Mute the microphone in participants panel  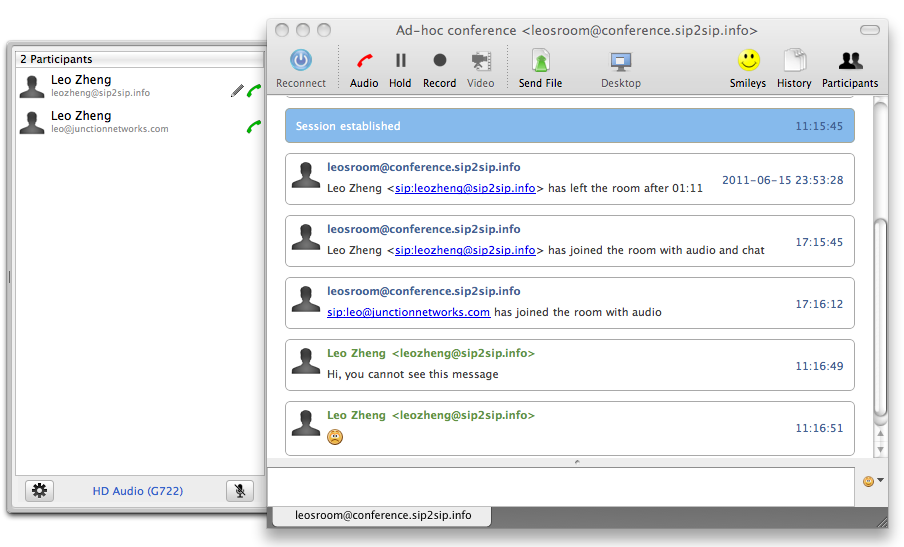[239, 490]
